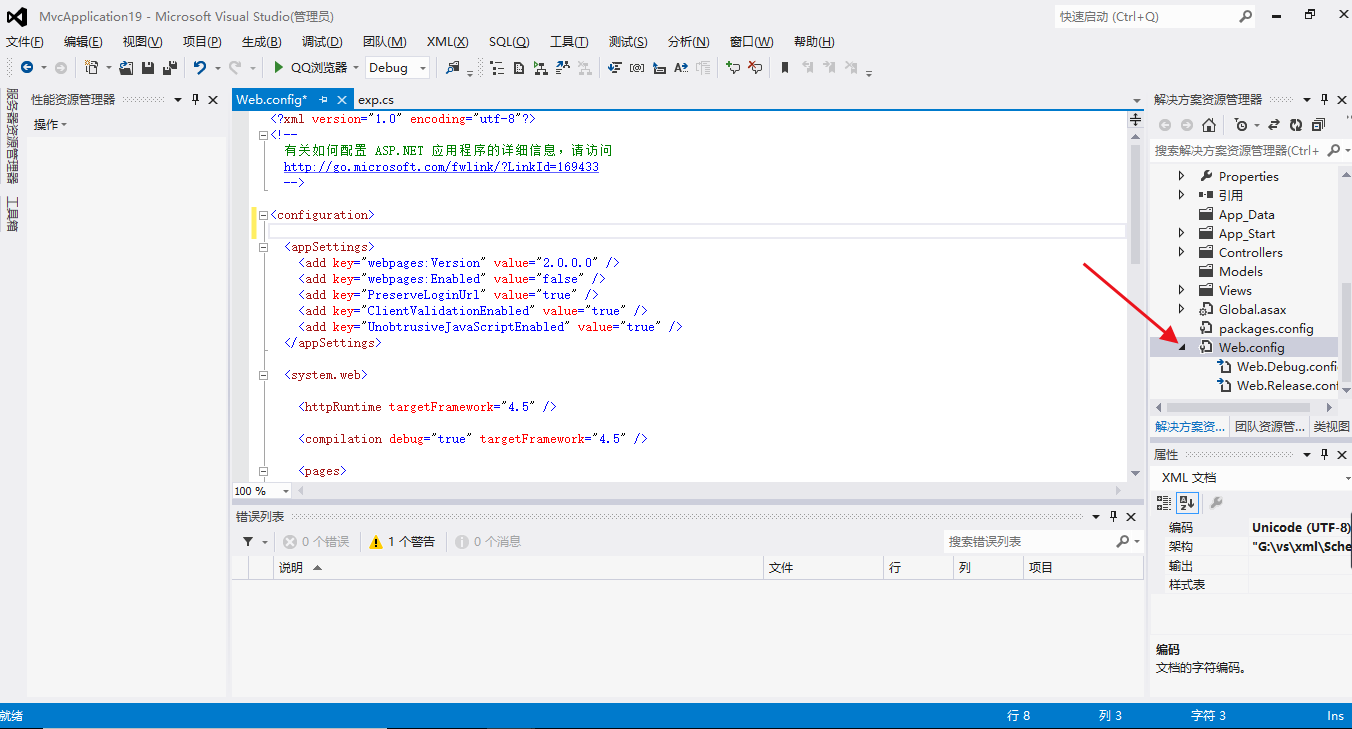Open the 调试(D) menu
Screen dimensions: 1352x729
322,41
